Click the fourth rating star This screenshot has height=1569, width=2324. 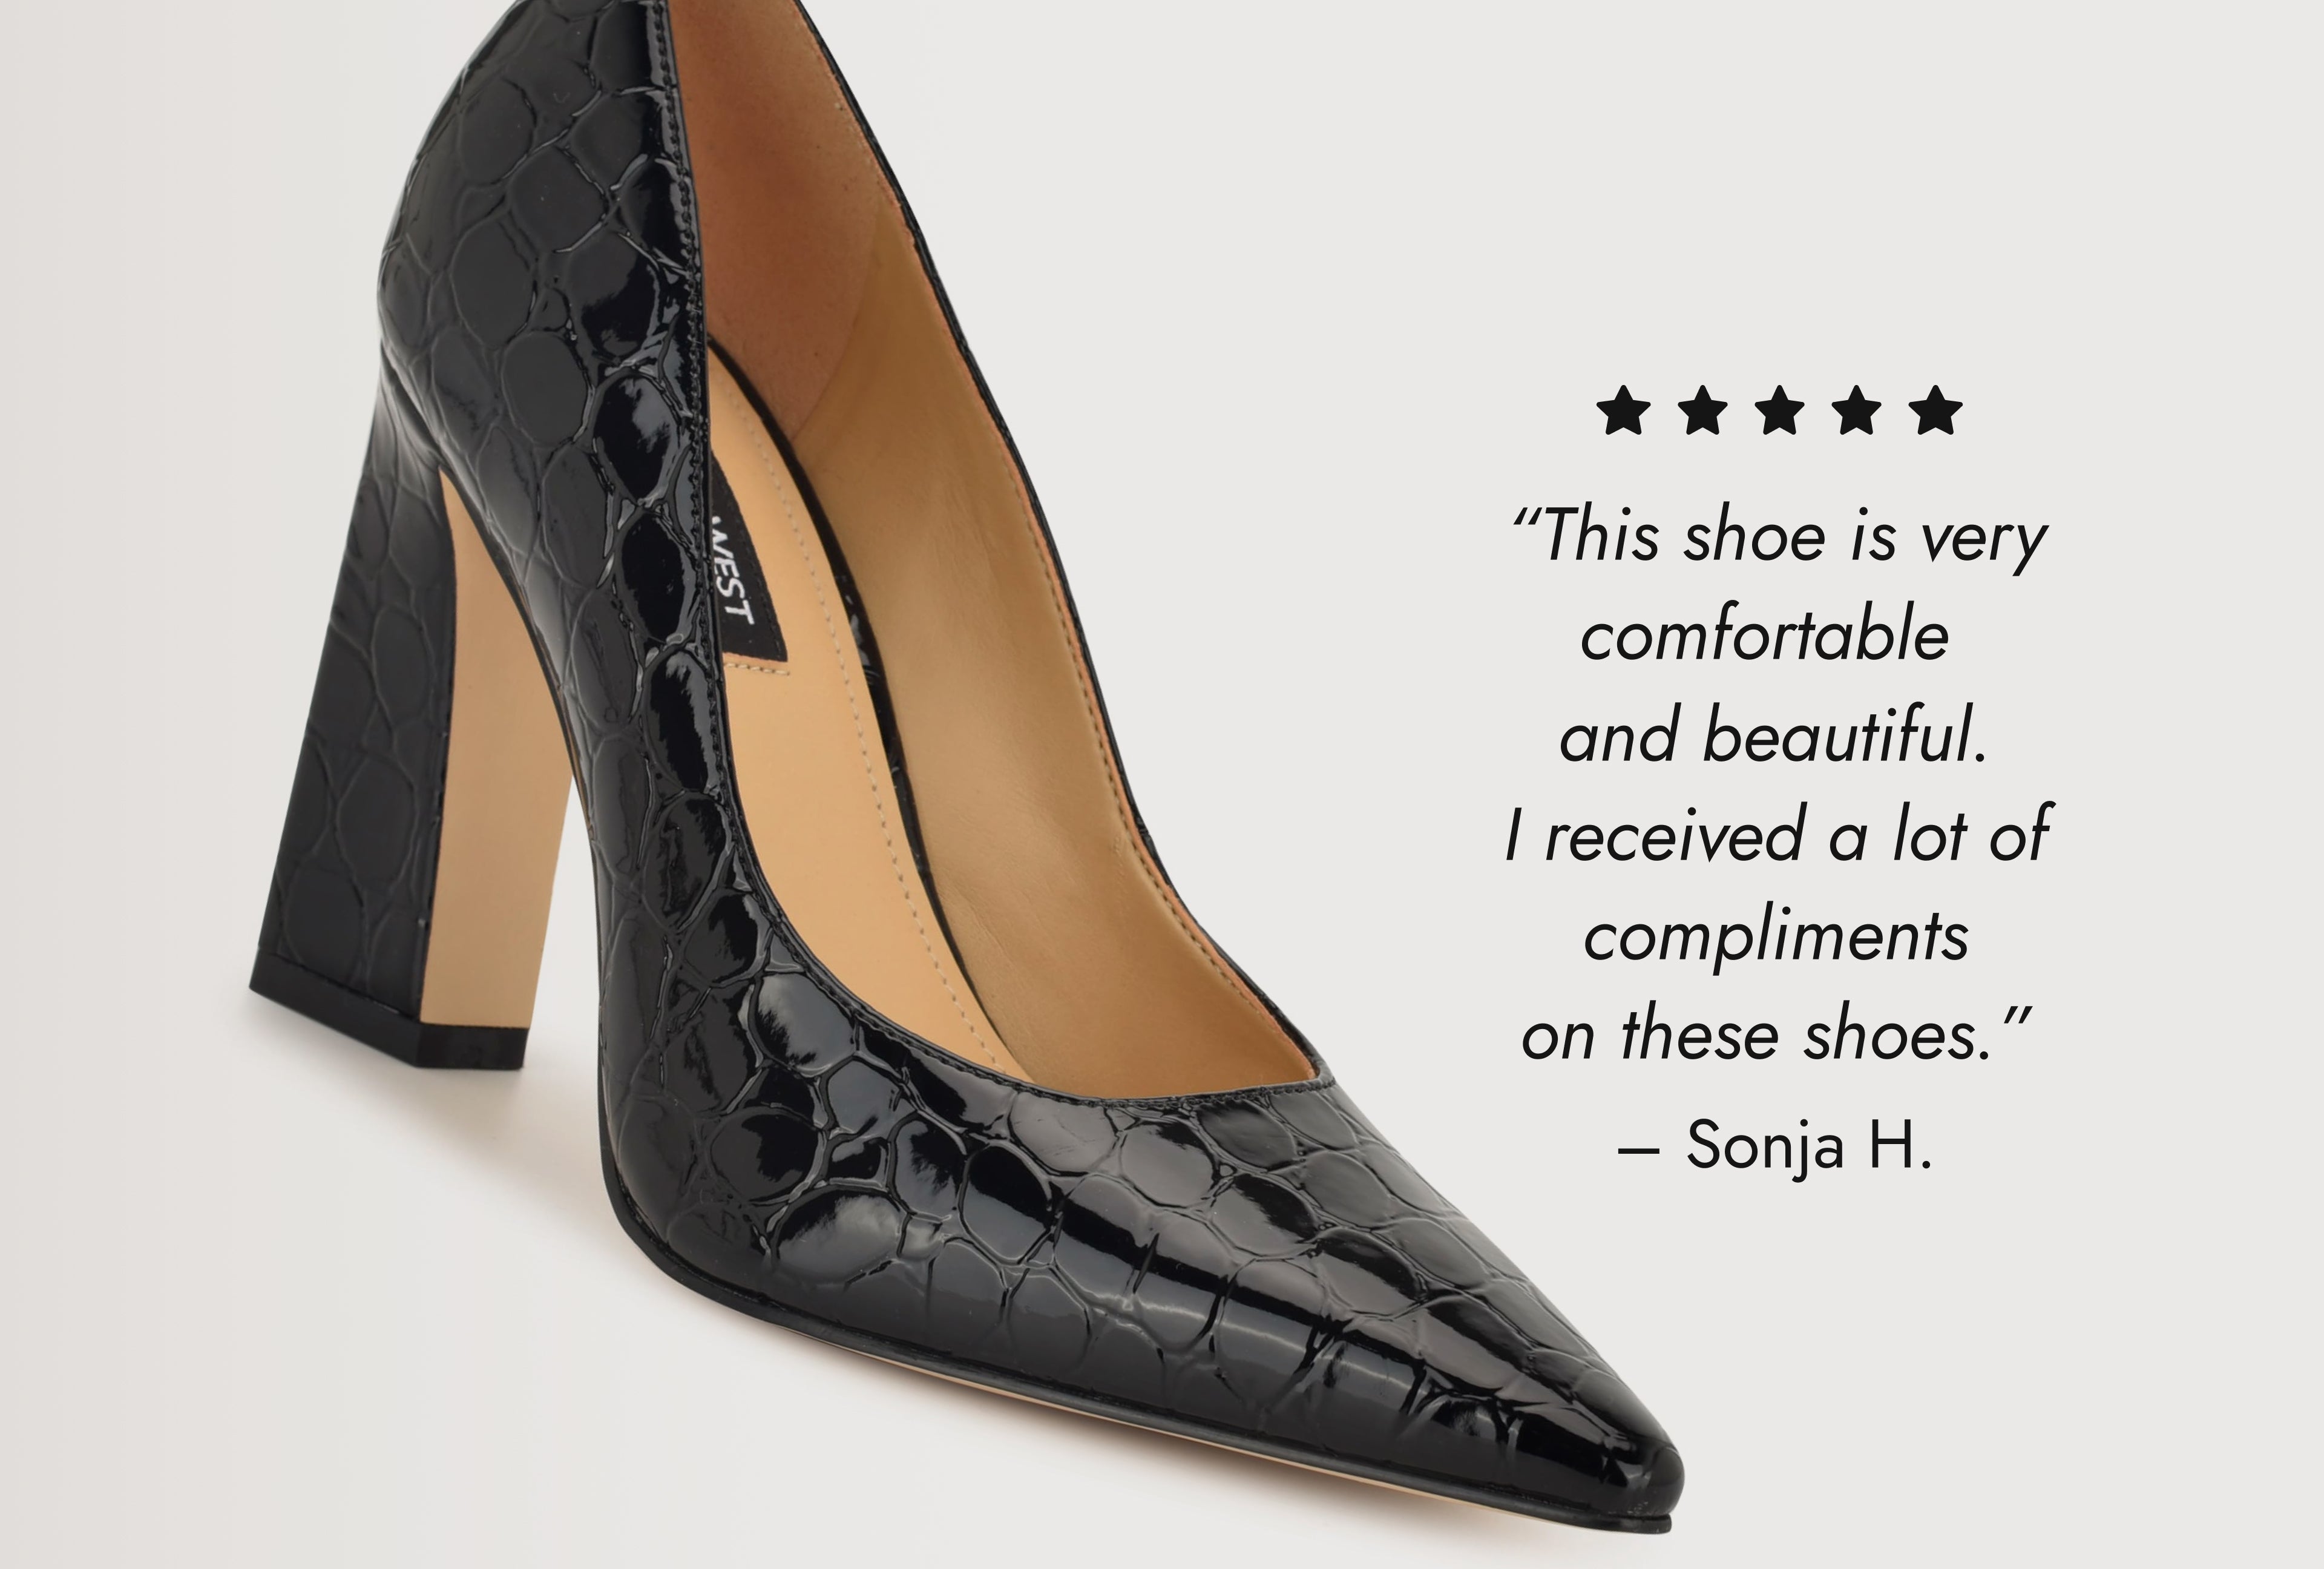(x=1858, y=410)
